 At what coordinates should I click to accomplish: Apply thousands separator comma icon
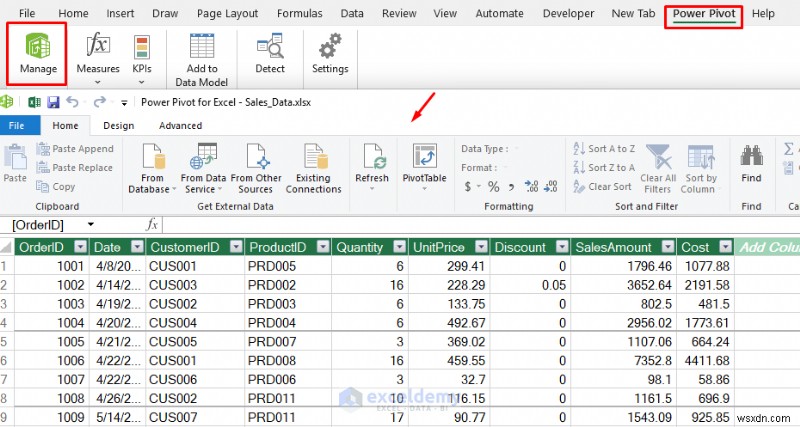click(x=511, y=187)
